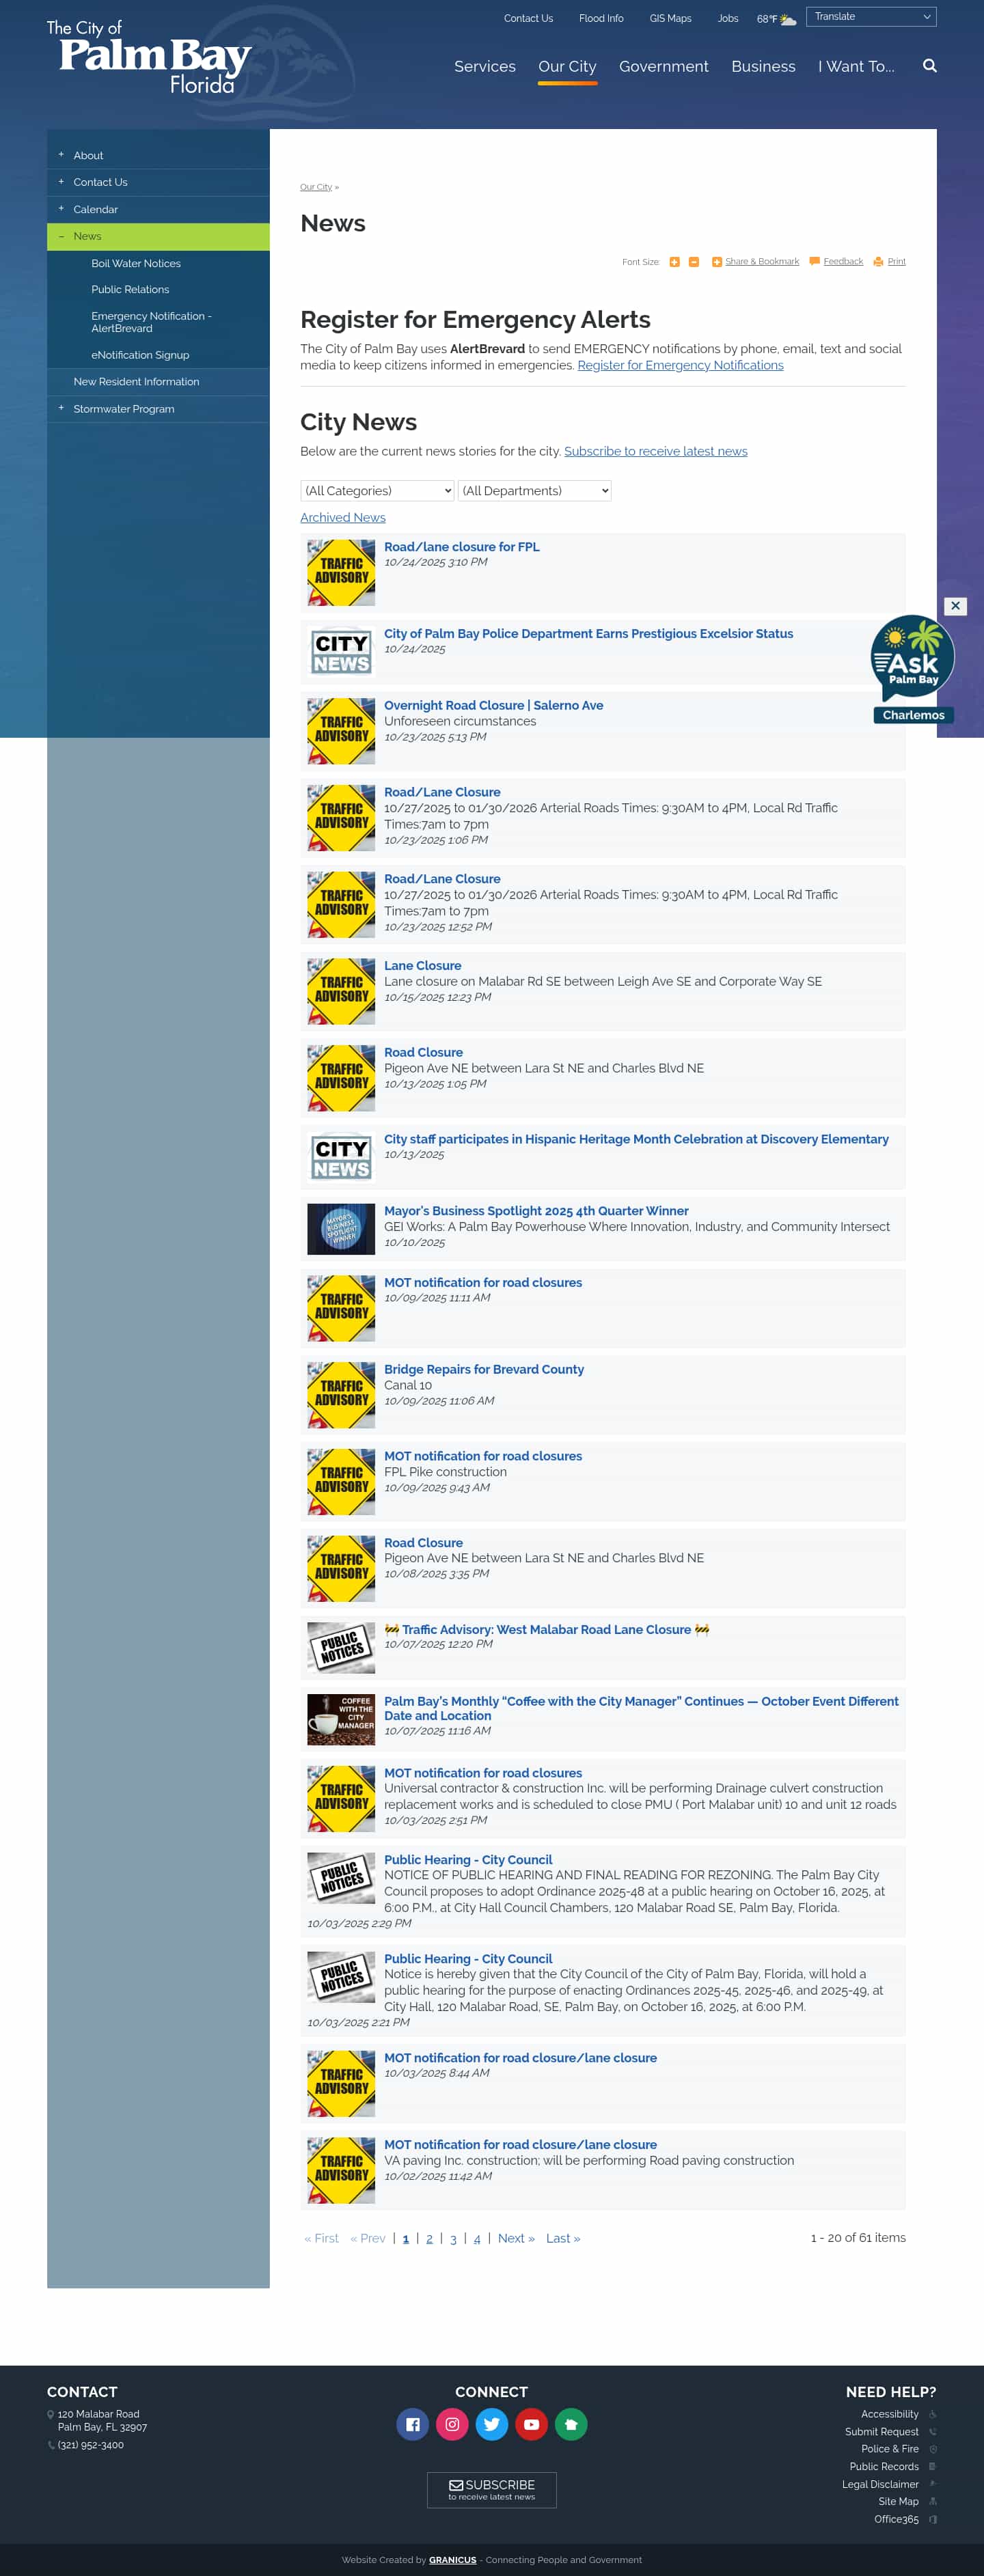Click the Mayor's Business Spotlight thumbnail
984x2576 pixels.
click(x=341, y=1229)
